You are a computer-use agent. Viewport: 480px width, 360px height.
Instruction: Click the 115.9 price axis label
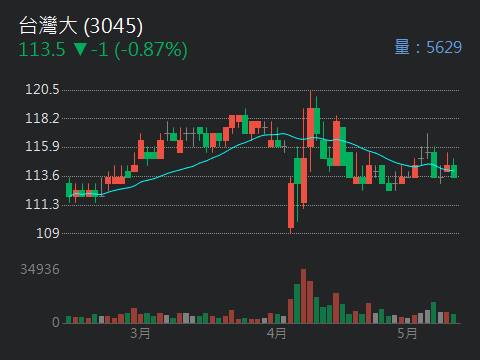[x=42, y=147]
